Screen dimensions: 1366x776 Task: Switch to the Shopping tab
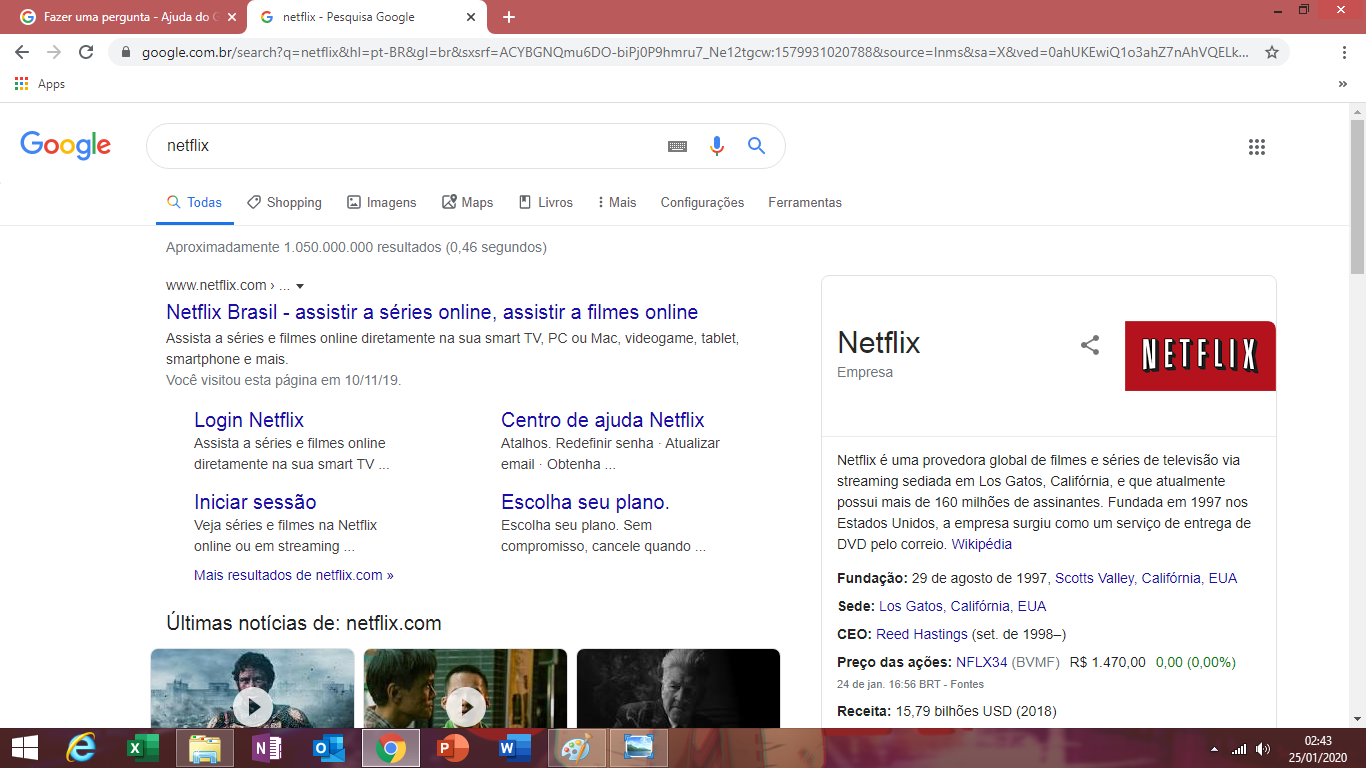(284, 202)
